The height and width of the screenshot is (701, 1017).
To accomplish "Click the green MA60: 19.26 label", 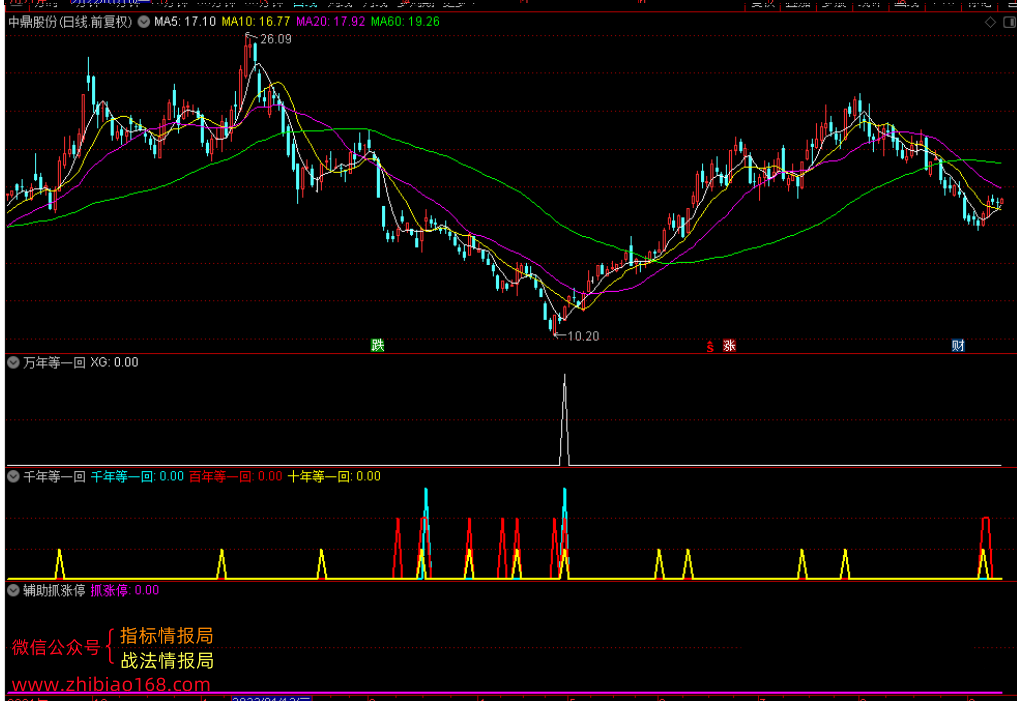I will [405, 22].
